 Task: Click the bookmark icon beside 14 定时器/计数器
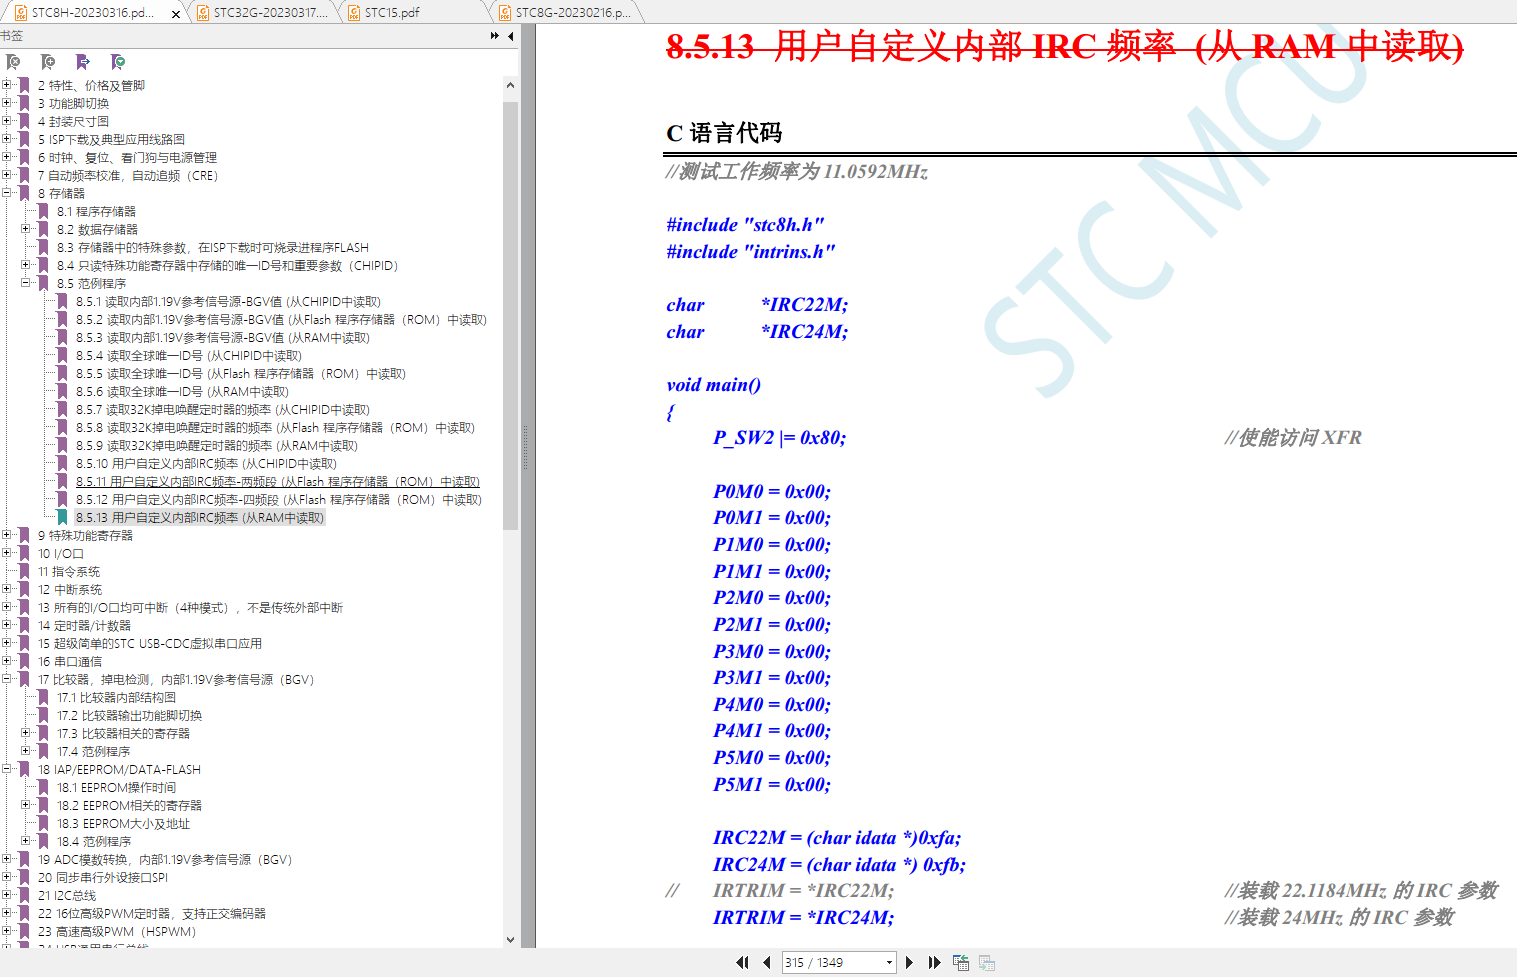(24, 625)
